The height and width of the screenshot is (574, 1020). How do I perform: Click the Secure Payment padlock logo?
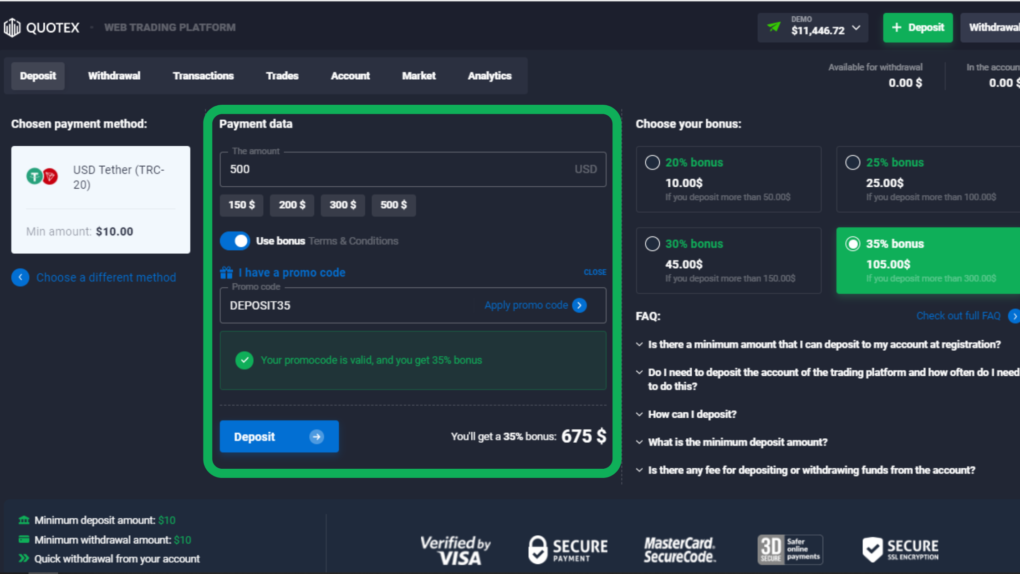tap(568, 550)
